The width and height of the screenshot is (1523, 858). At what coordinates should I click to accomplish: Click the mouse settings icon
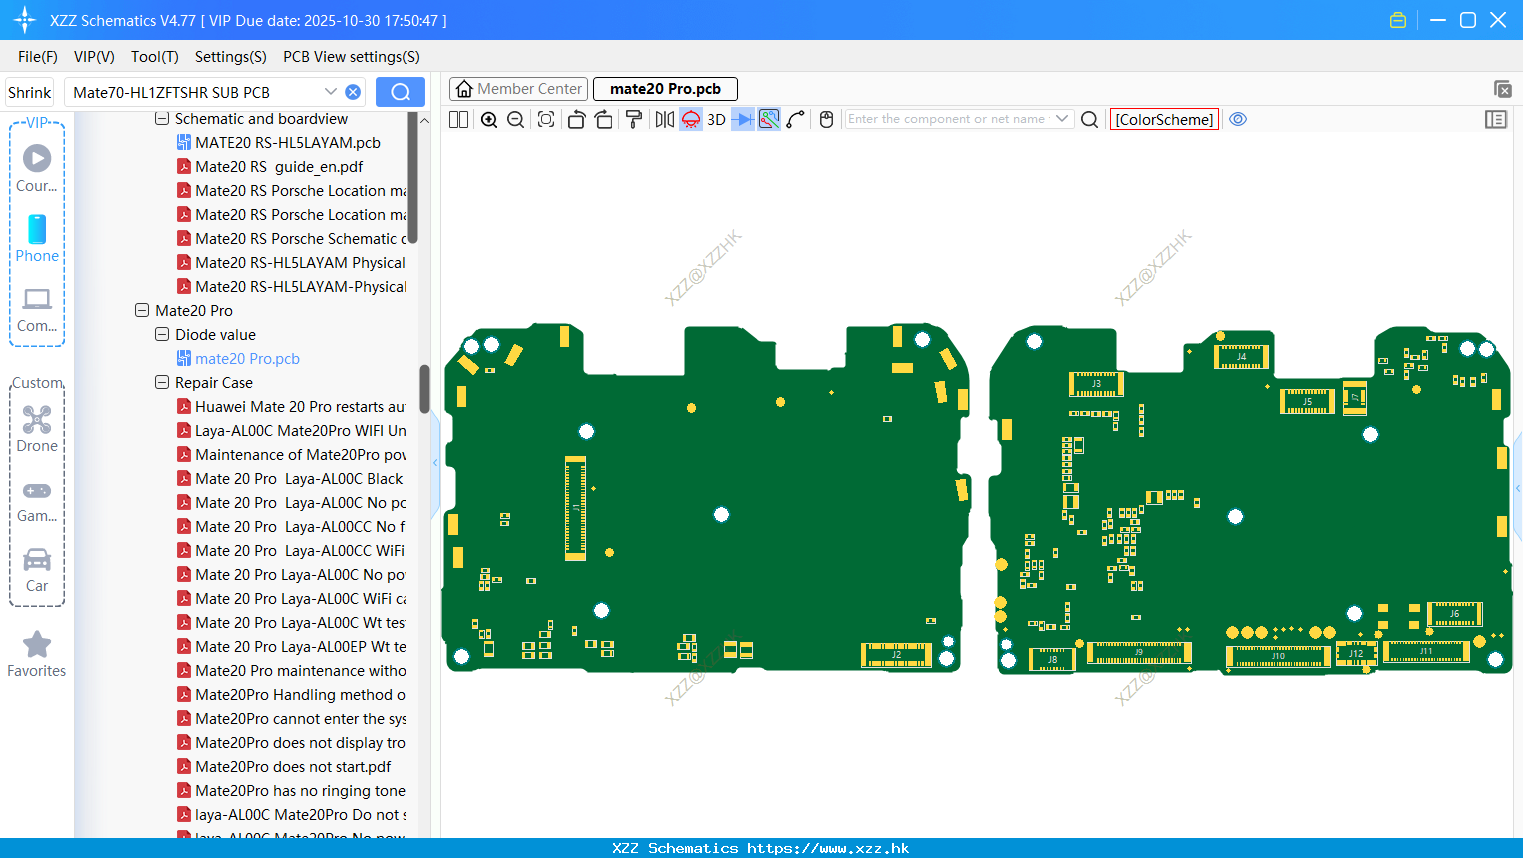(826, 119)
